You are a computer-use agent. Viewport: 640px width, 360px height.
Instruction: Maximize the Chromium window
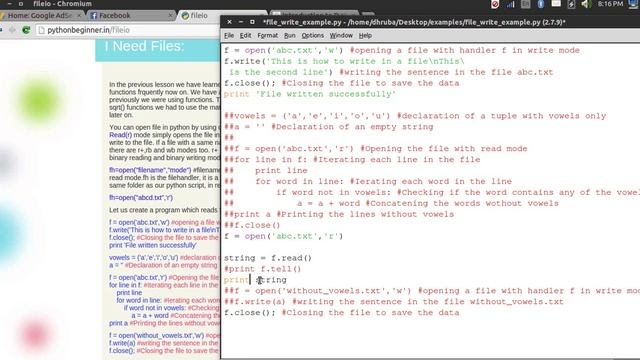(x=21, y=4)
